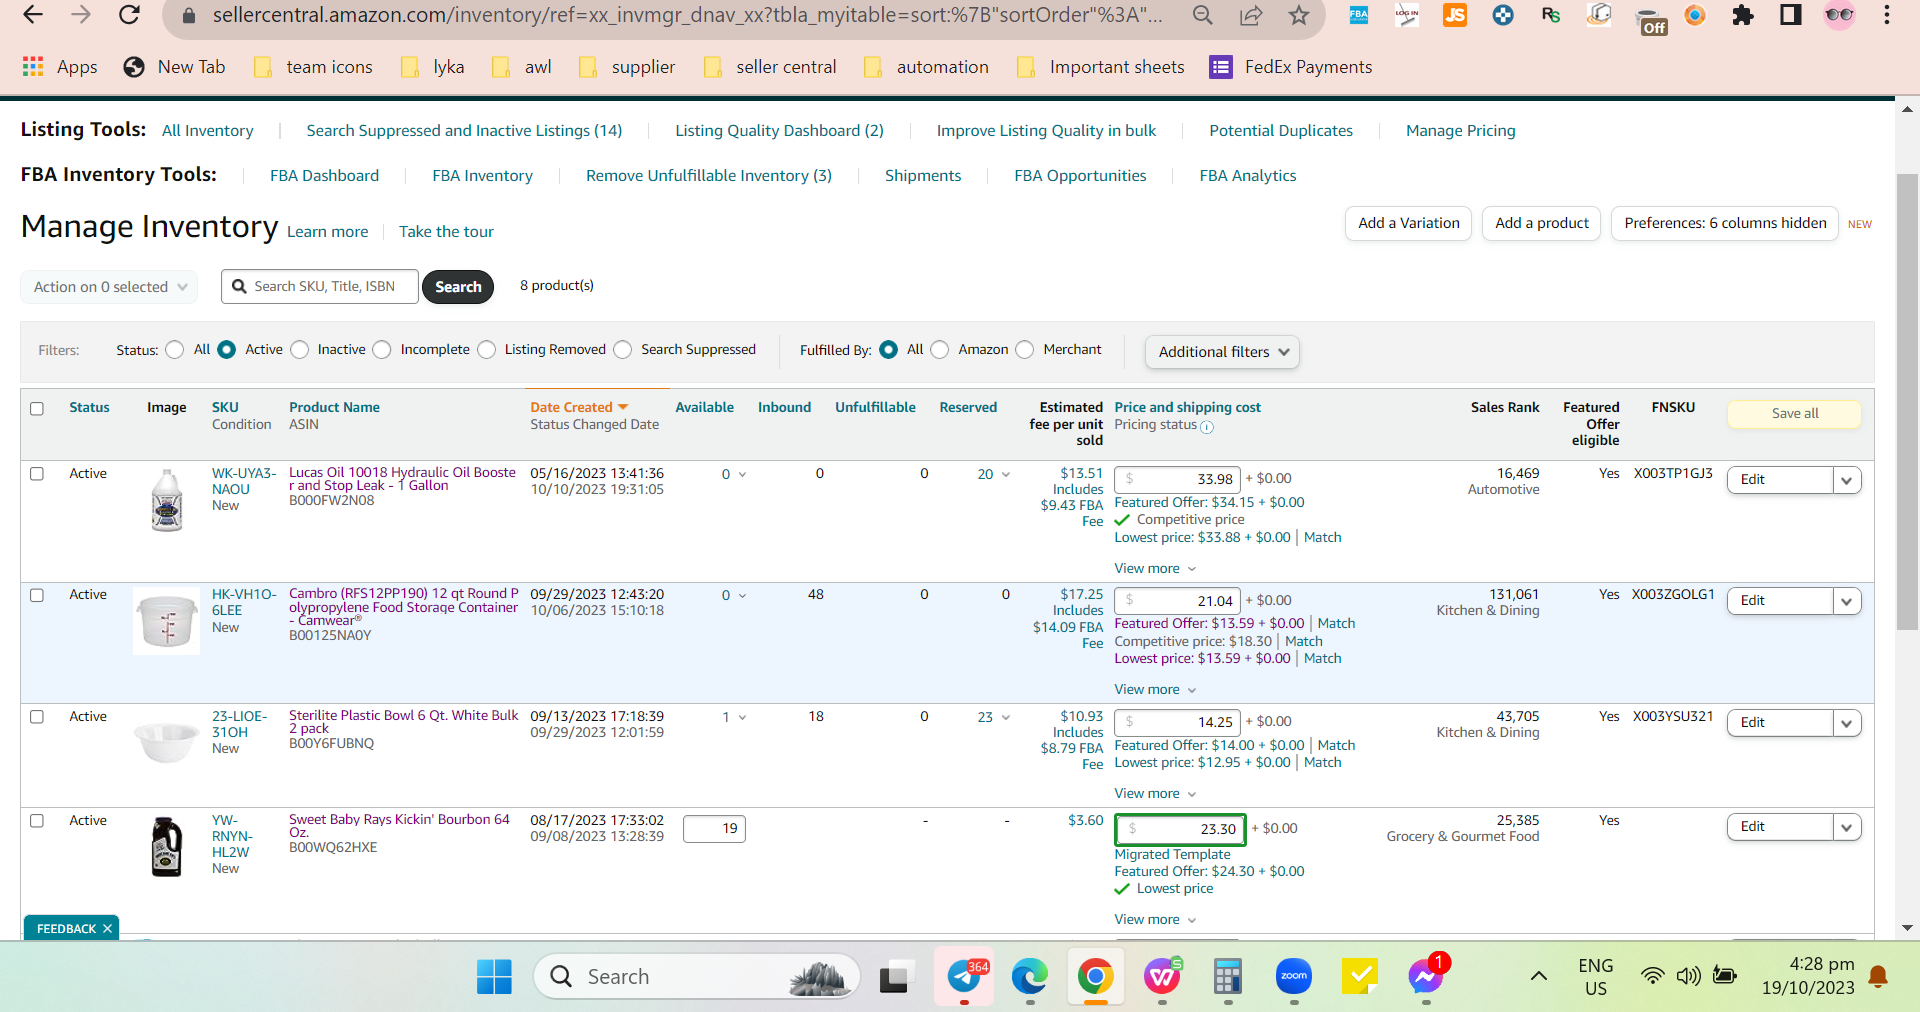Filter by Merchant fulfillment
This screenshot has height=1012, width=1920.
(x=1025, y=350)
